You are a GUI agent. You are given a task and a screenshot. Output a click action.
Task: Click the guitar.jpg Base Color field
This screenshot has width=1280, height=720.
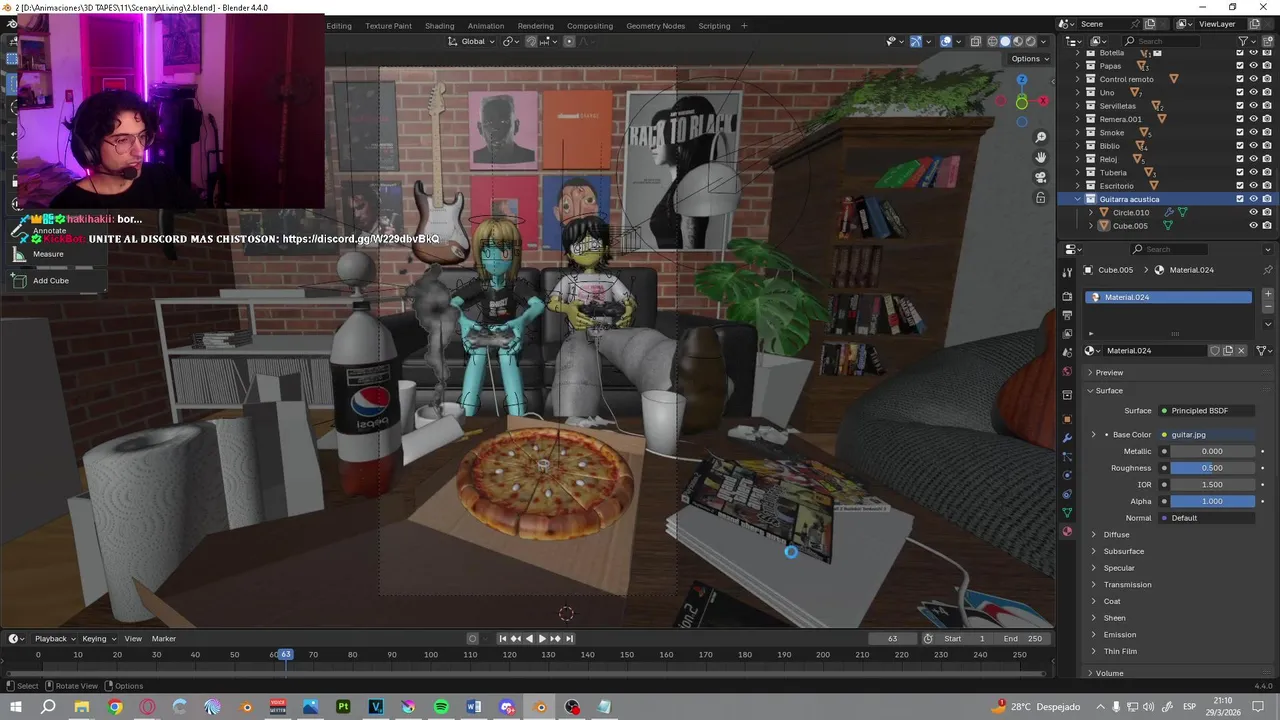pos(1206,435)
